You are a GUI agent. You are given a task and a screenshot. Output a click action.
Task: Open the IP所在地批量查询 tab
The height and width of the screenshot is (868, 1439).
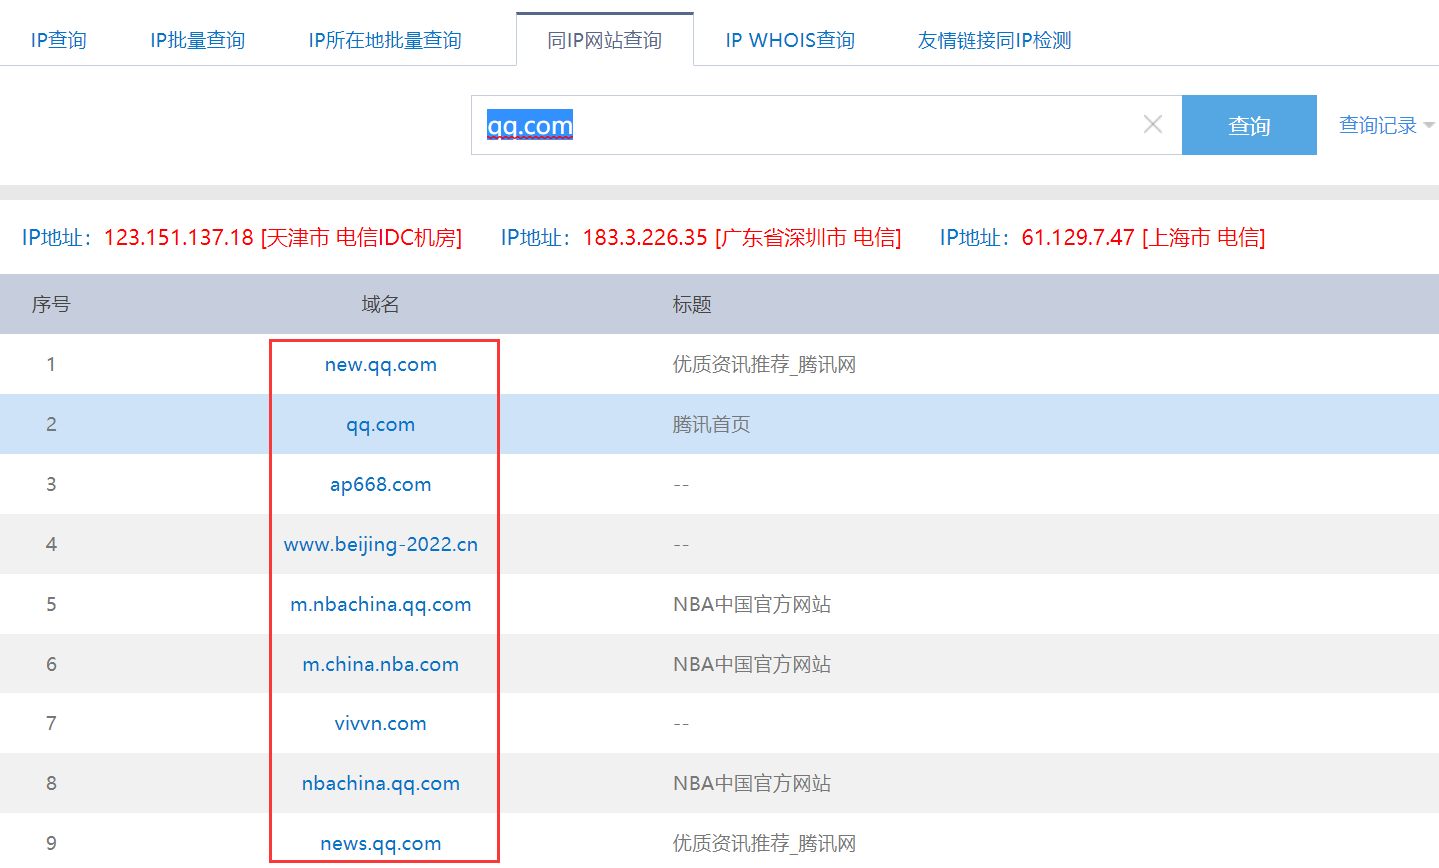click(x=385, y=40)
